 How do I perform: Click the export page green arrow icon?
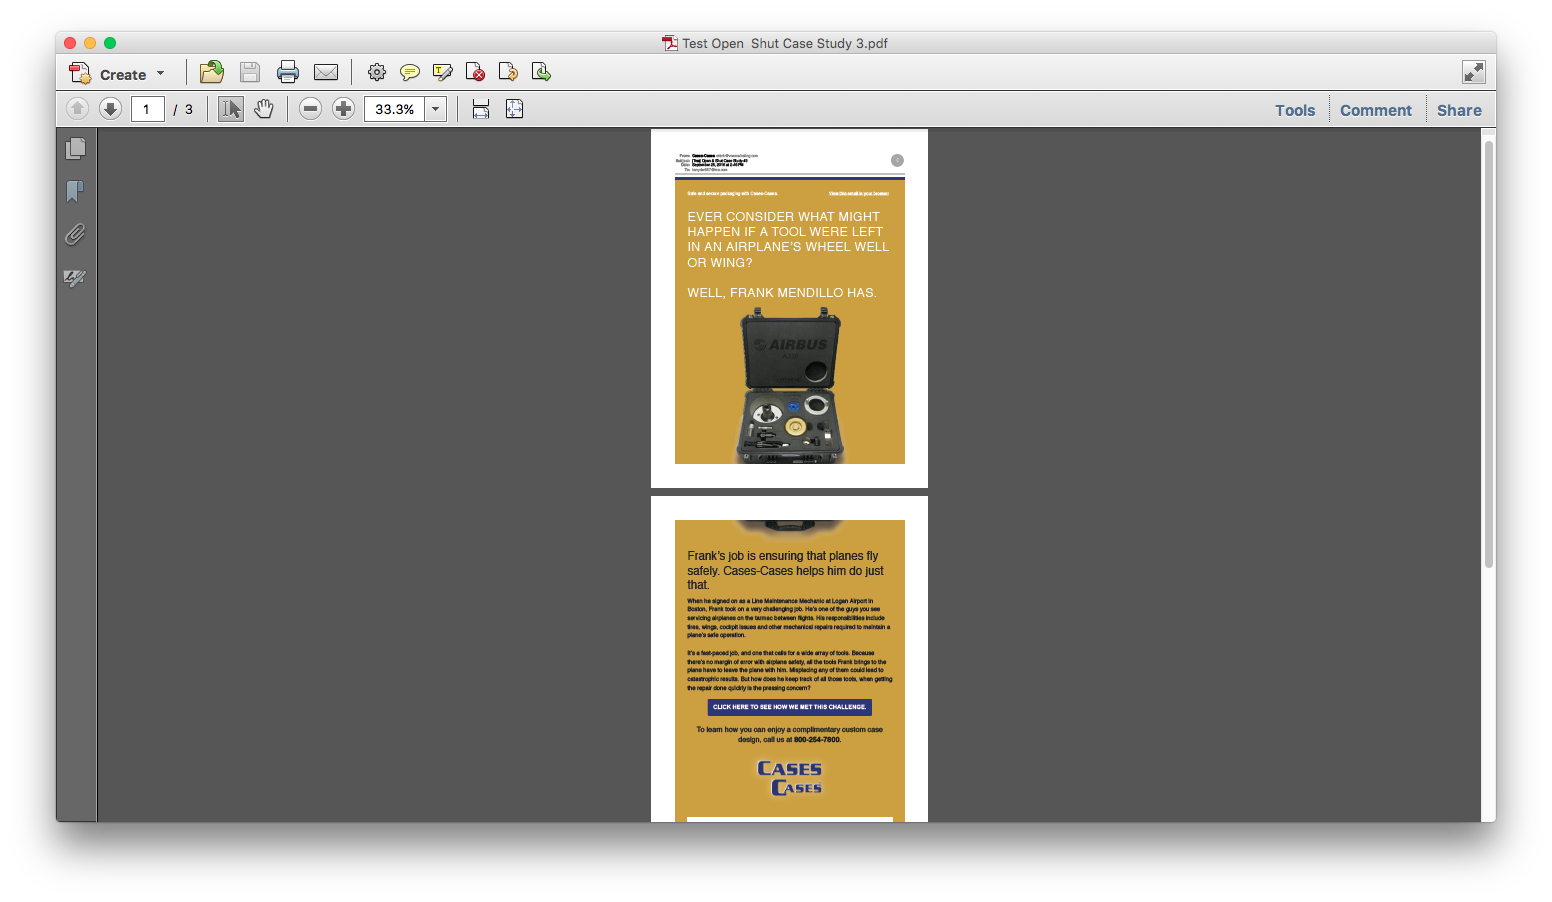pyautogui.click(x=541, y=72)
